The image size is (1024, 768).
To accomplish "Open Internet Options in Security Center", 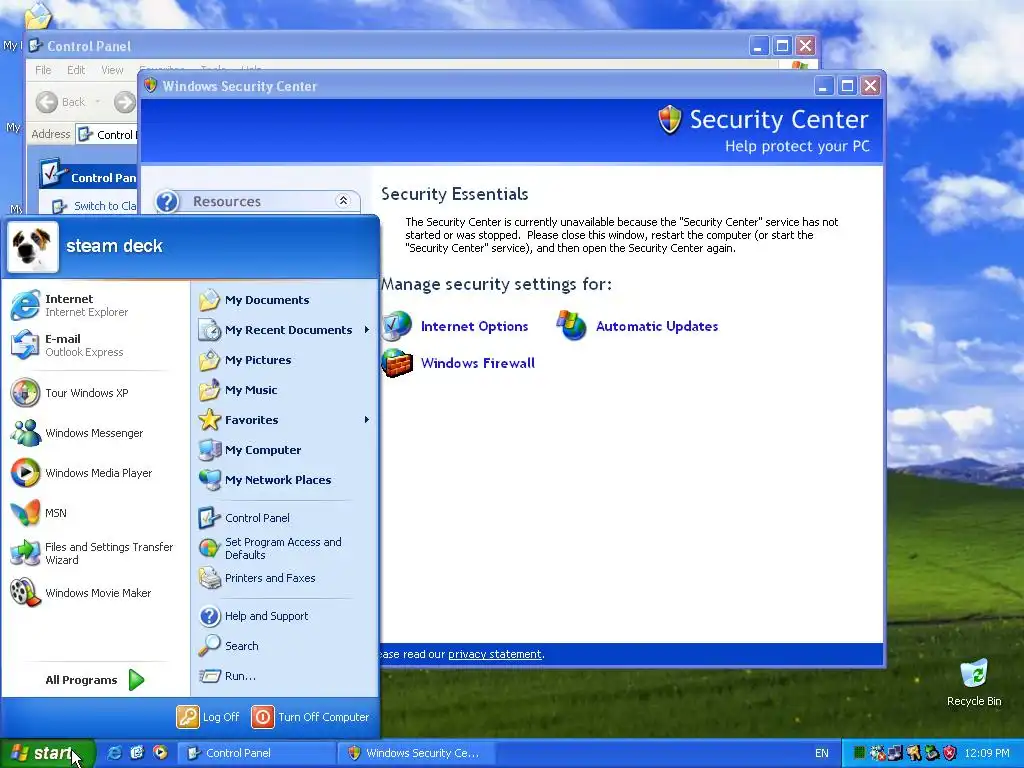I will click(455, 327).
